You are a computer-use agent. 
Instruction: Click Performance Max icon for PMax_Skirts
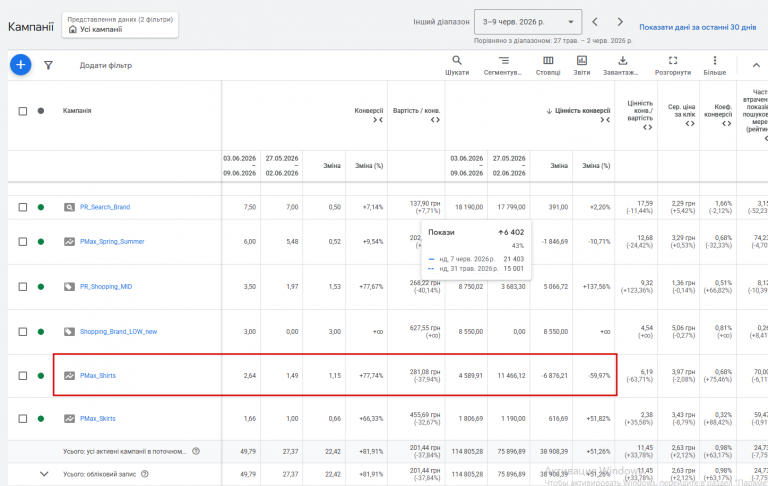(69, 418)
